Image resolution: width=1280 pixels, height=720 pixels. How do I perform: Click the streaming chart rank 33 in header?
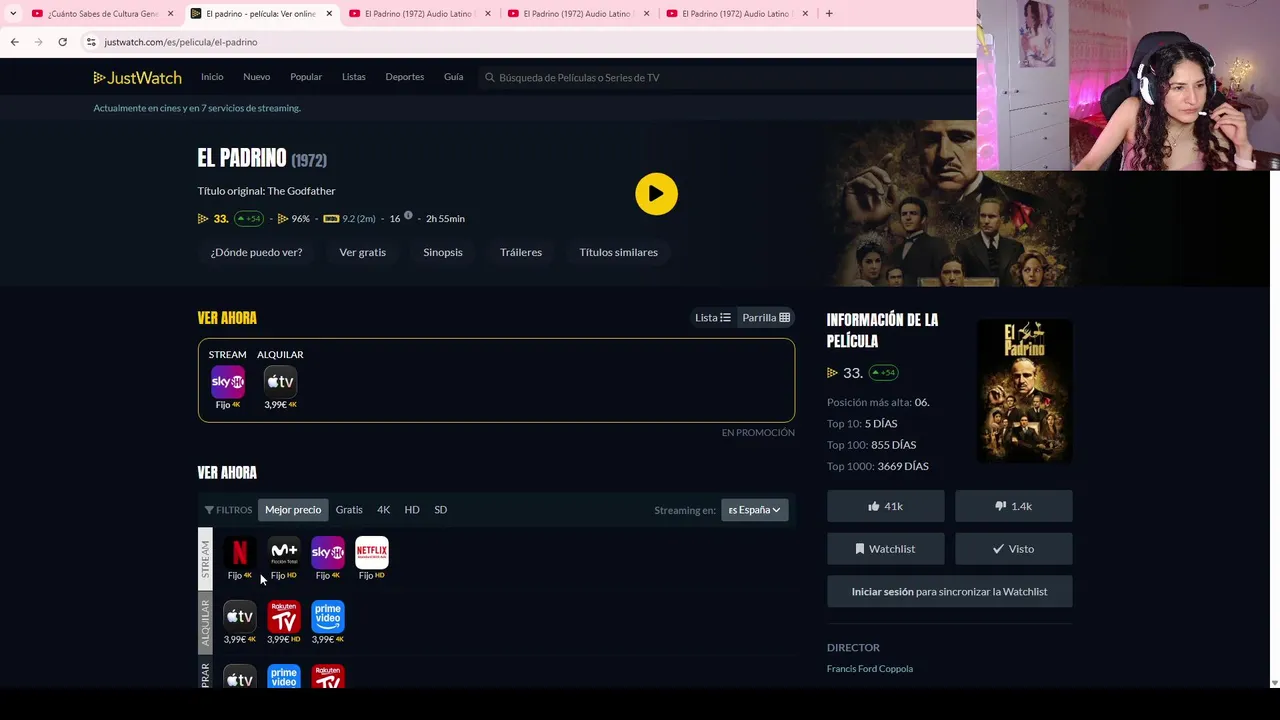click(x=214, y=218)
